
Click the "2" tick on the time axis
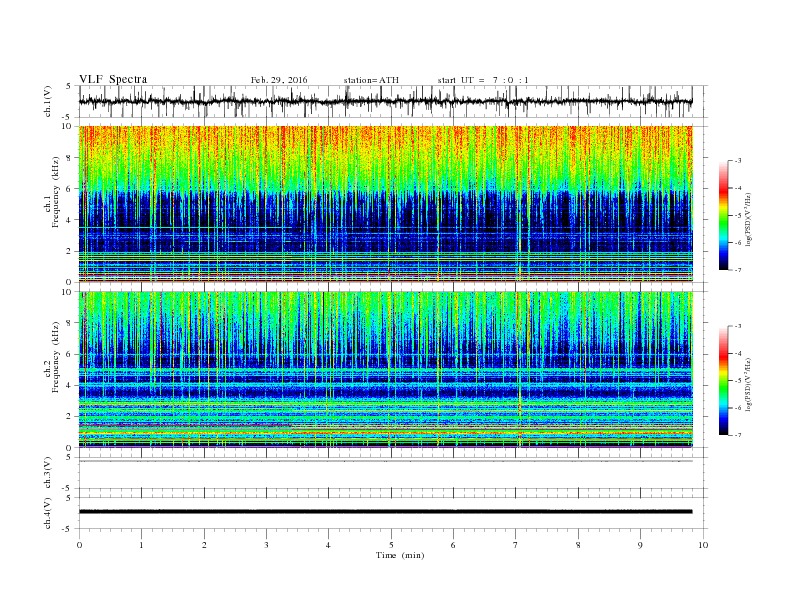[x=204, y=545]
